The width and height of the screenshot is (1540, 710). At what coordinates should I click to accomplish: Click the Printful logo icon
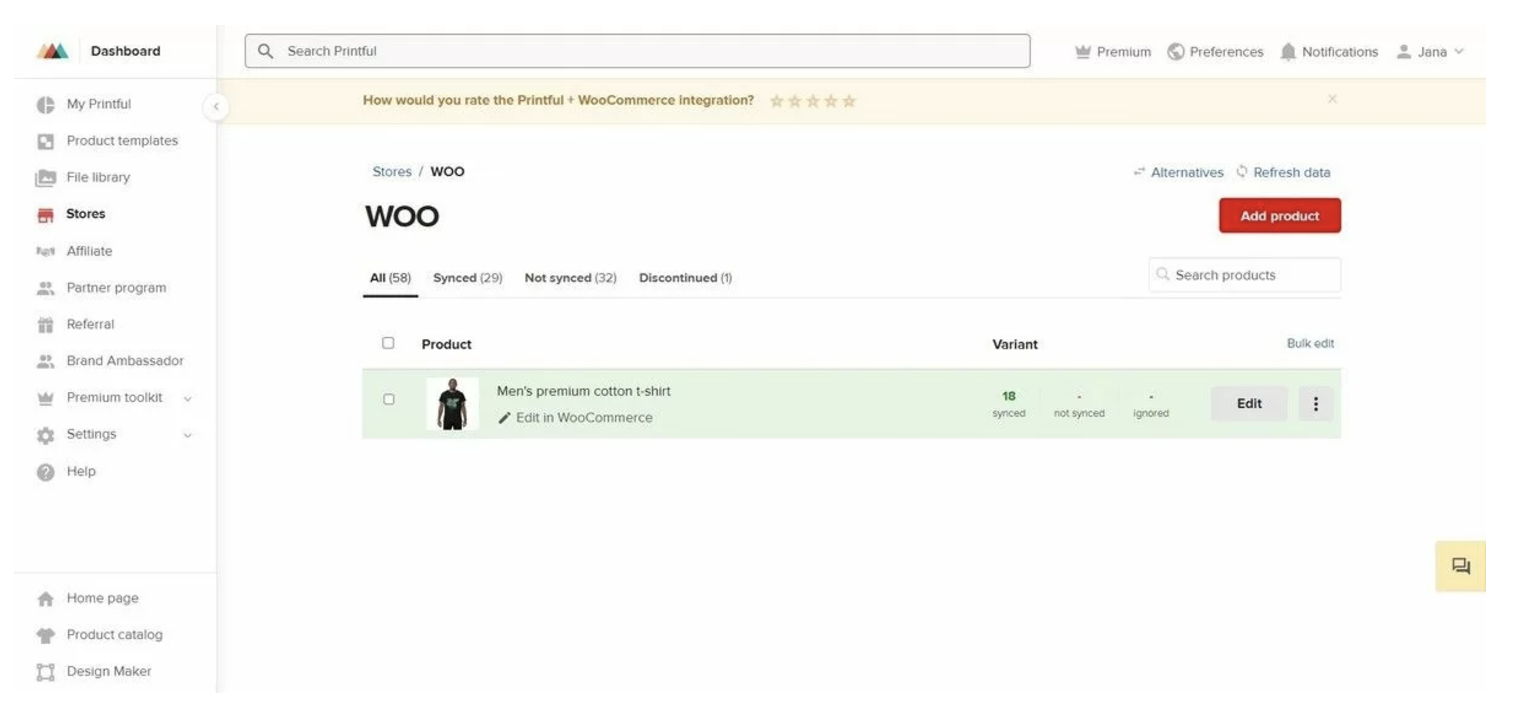(x=53, y=51)
